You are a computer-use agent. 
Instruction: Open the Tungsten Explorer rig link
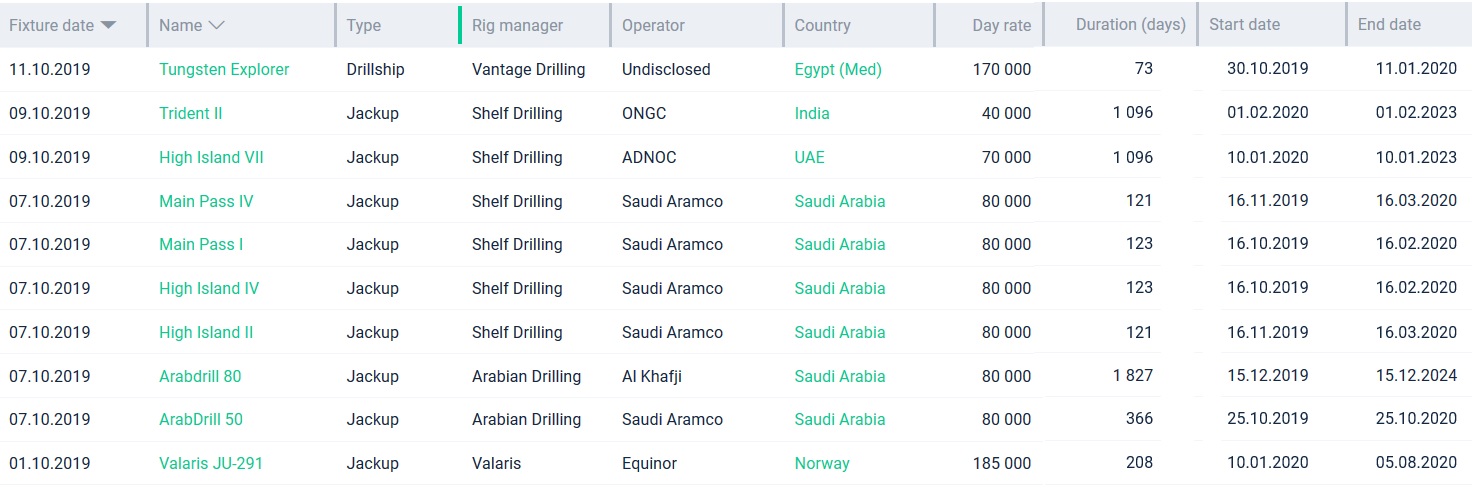[224, 69]
